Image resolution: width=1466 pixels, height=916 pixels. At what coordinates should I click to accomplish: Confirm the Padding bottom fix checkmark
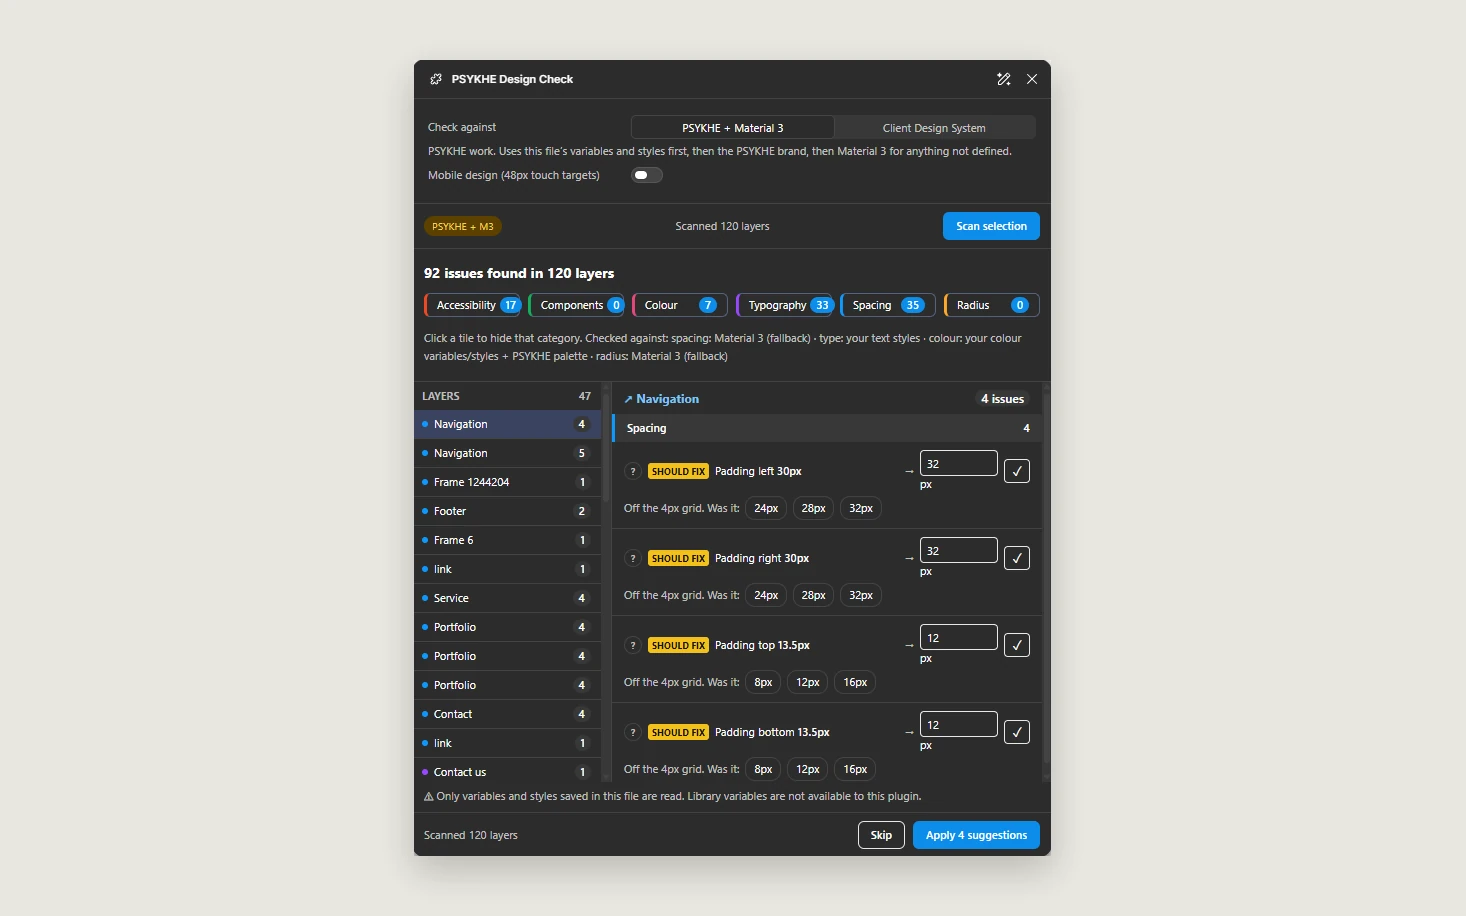pyautogui.click(x=1017, y=732)
